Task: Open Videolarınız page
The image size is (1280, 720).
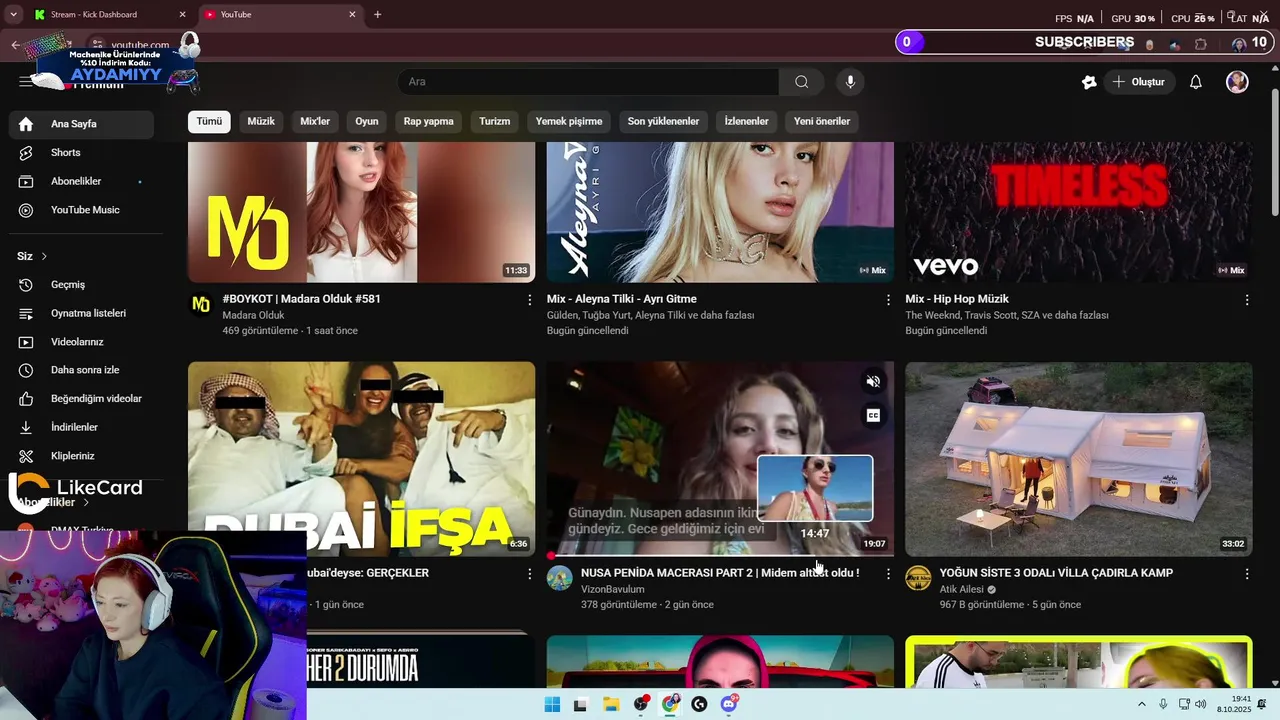Action: pyautogui.click(x=81, y=342)
